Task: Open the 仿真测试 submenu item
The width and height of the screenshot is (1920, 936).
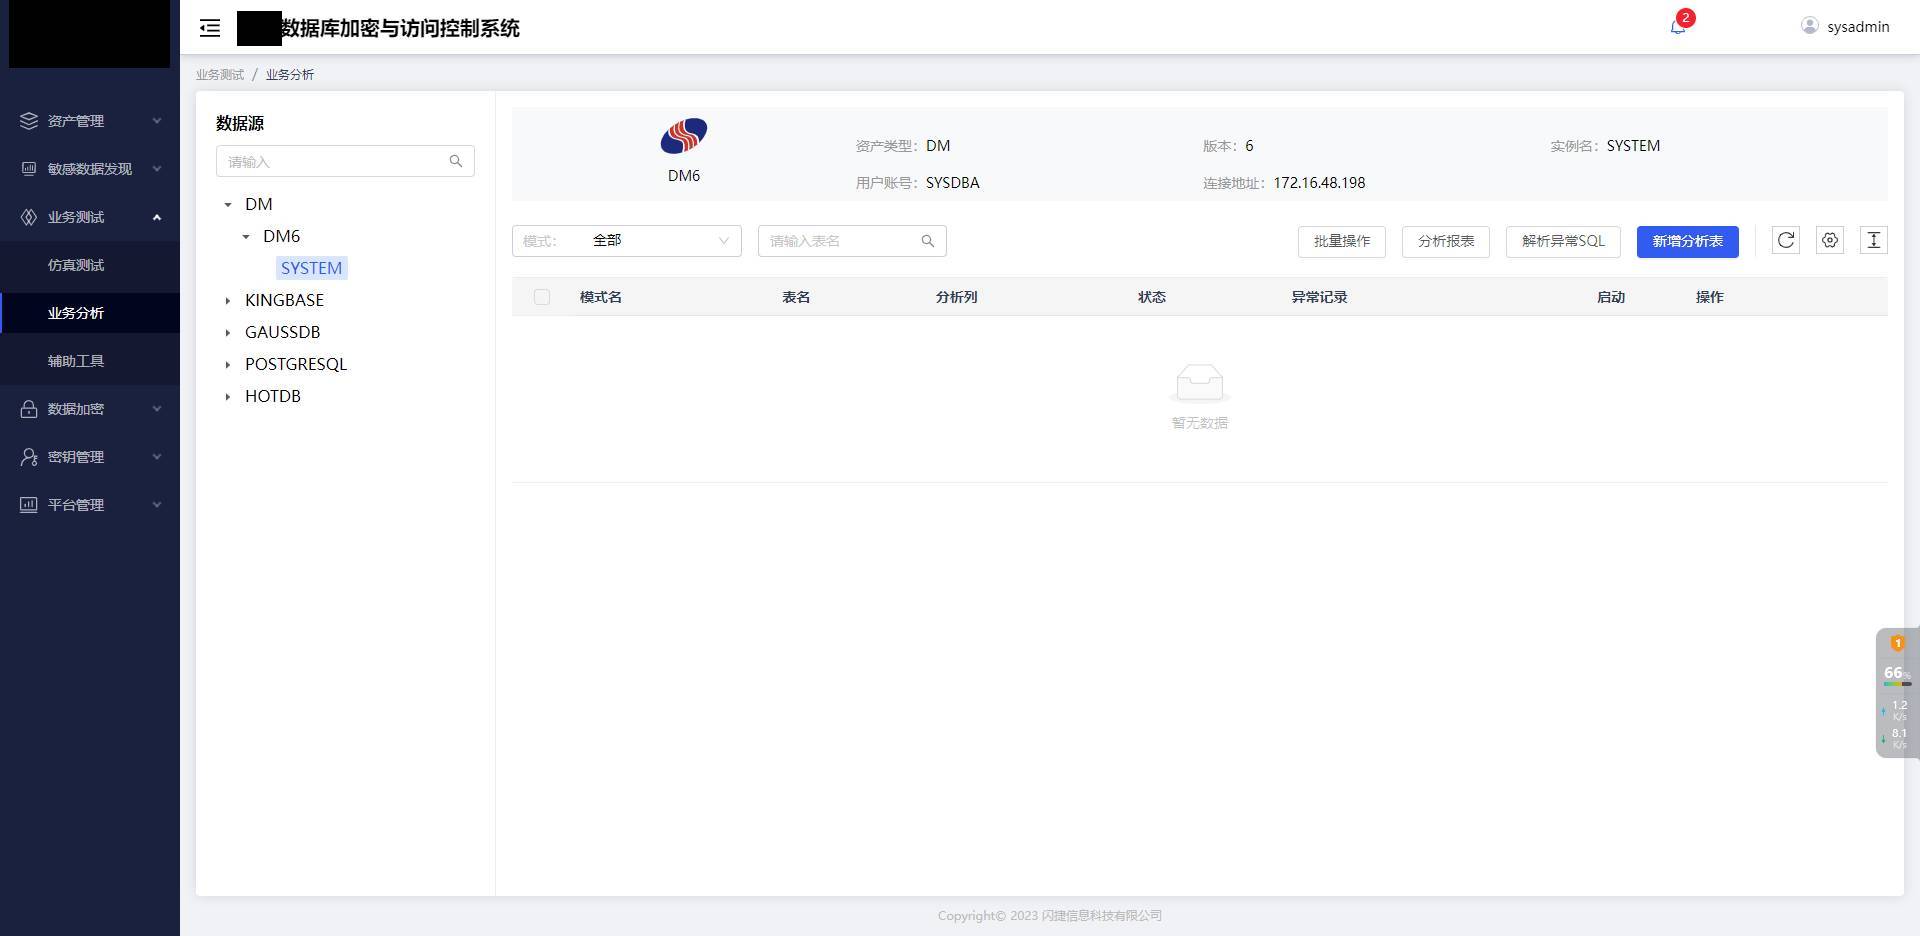Action: click(90, 265)
